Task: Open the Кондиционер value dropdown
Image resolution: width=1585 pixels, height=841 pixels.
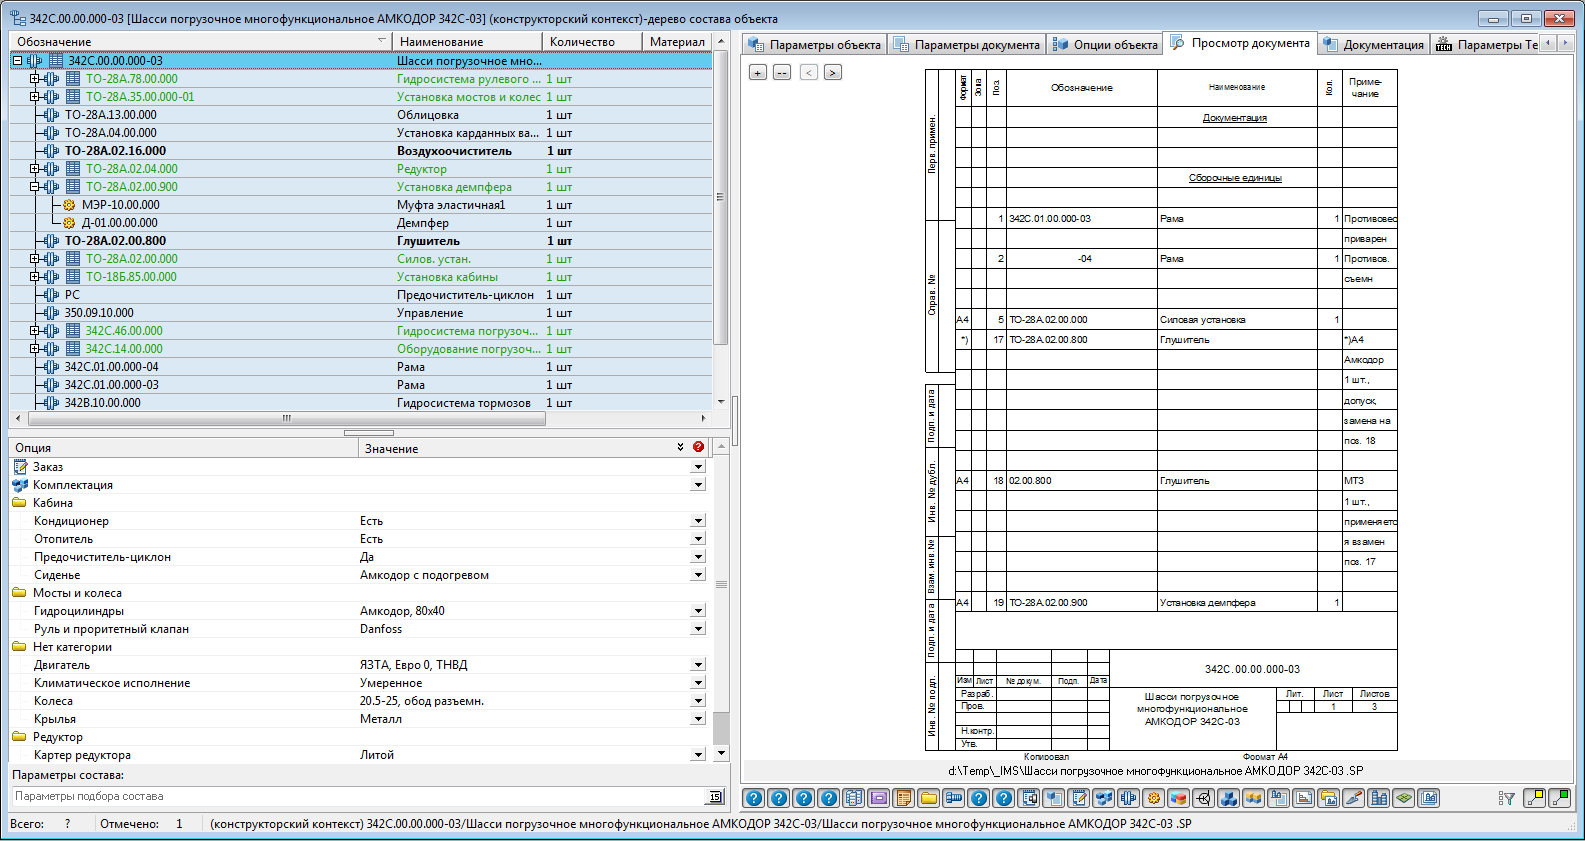Action: point(698,521)
